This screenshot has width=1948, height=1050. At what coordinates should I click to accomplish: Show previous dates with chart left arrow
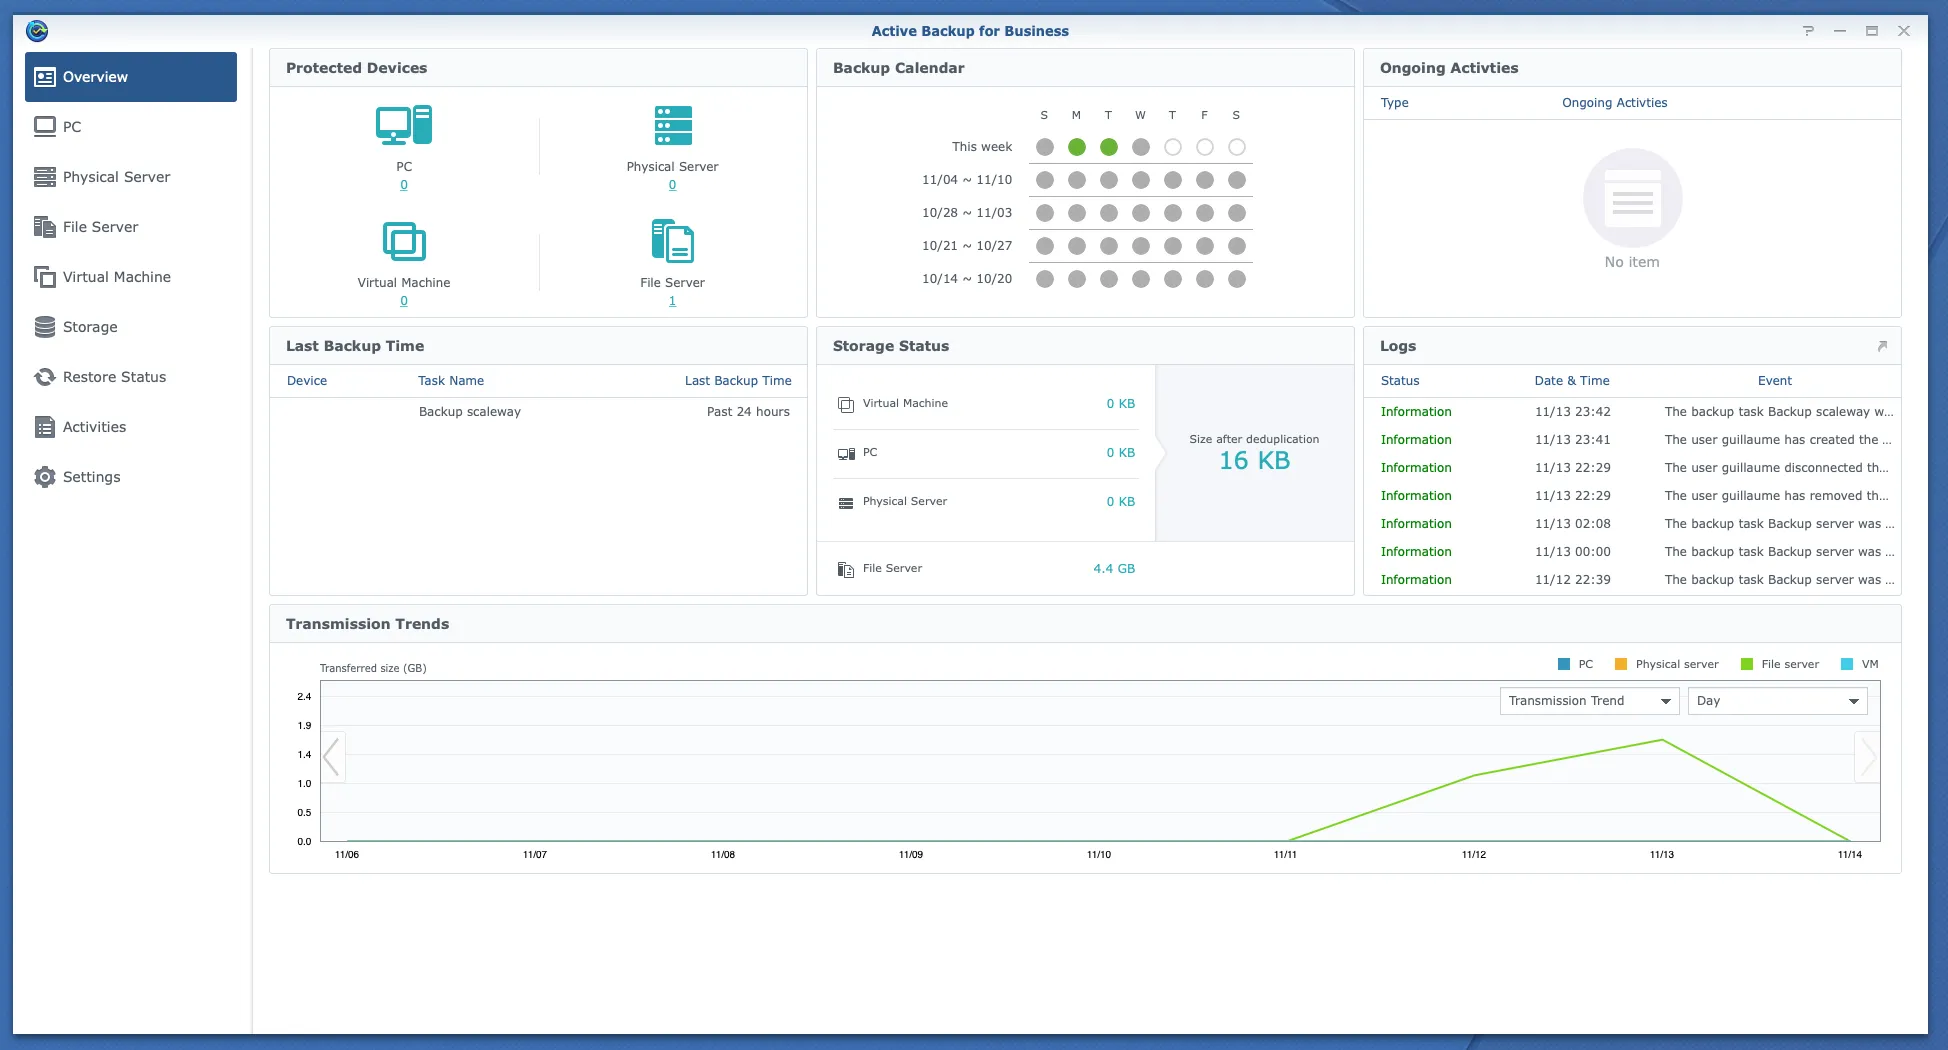click(333, 756)
